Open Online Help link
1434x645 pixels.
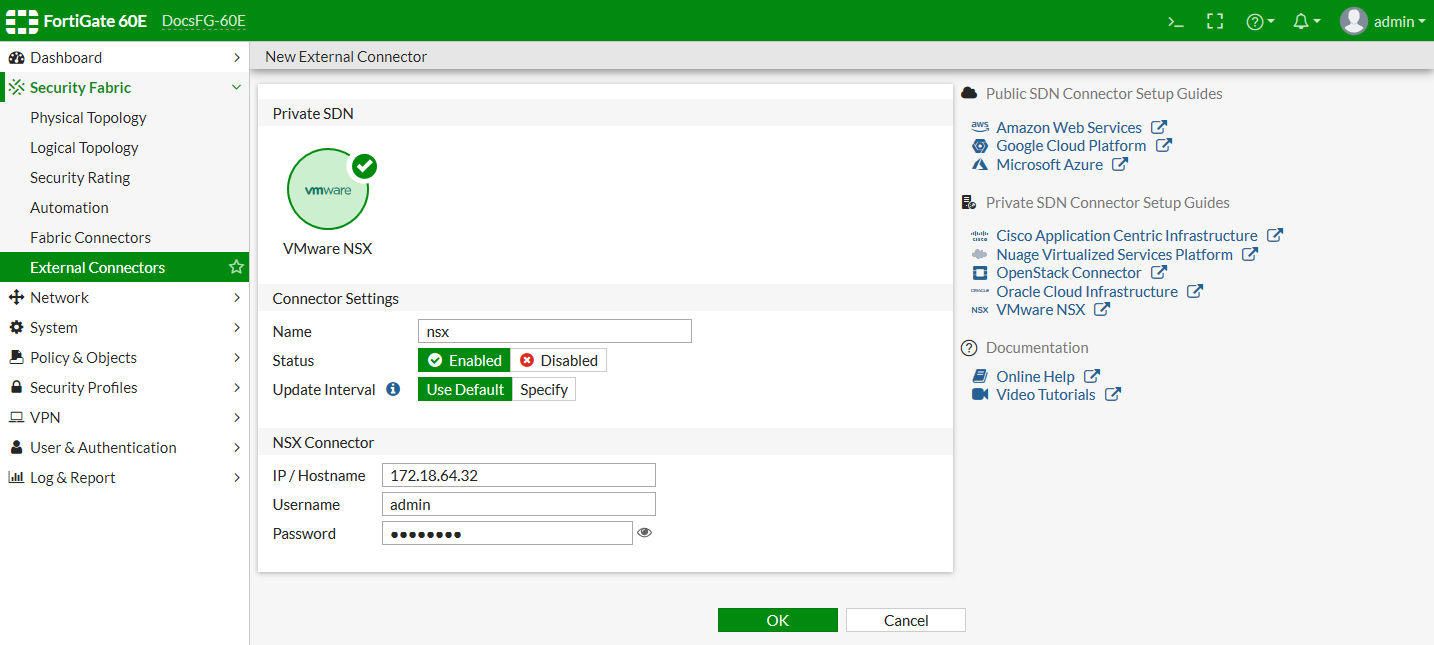click(1035, 376)
